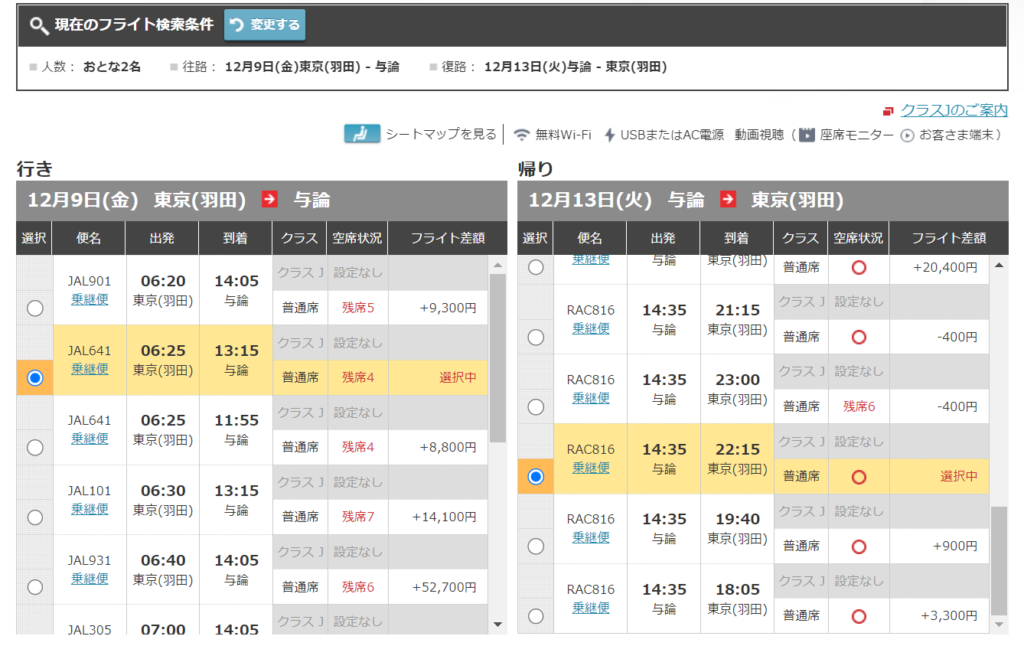Open 乗継便 link for RAC816 arriving 18:05
Screen dimensions: 1024x646
tap(591, 607)
